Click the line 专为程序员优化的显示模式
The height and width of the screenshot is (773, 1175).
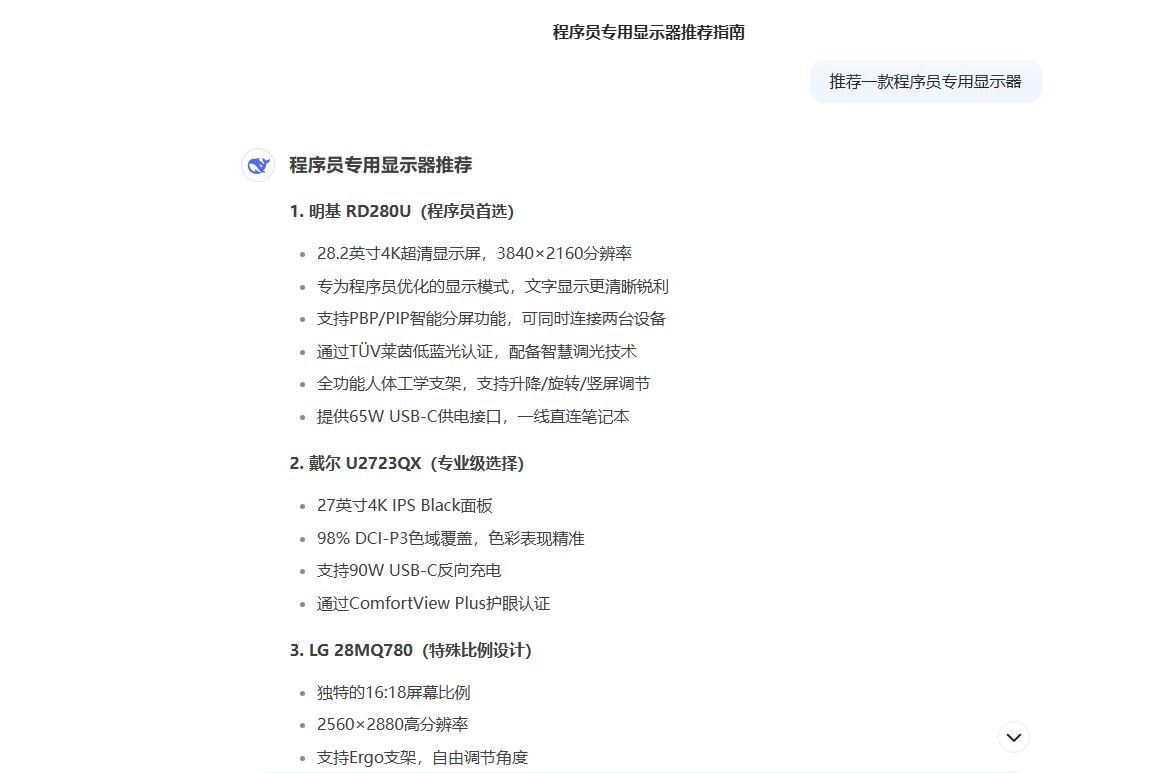pyautogui.click(x=492, y=286)
